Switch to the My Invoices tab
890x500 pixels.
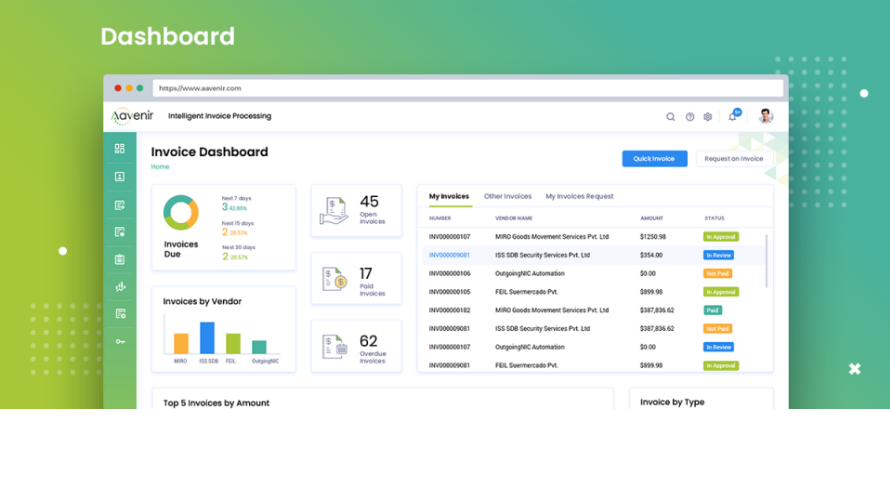tap(449, 196)
